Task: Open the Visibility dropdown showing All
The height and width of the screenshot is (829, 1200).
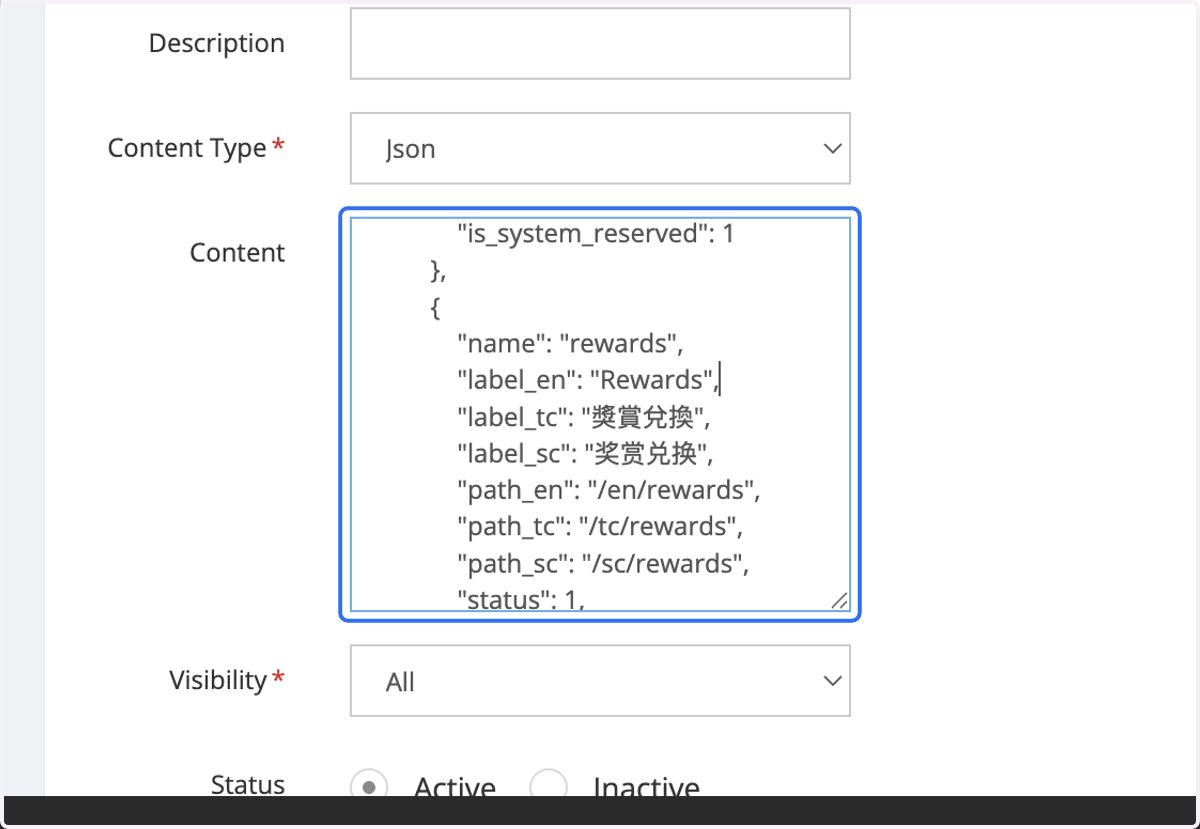Action: pyautogui.click(x=600, y=680)
